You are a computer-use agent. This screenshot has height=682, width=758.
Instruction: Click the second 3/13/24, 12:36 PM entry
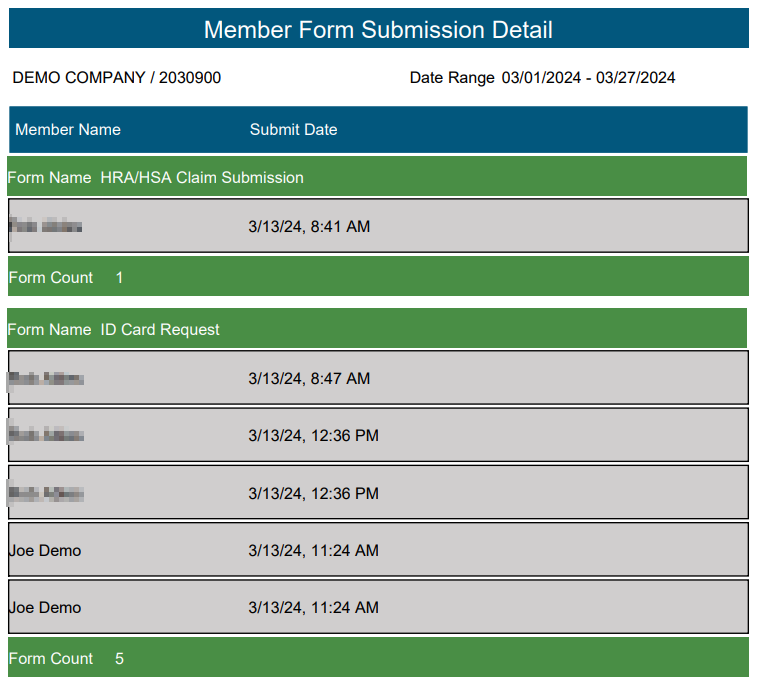point(313,493)
